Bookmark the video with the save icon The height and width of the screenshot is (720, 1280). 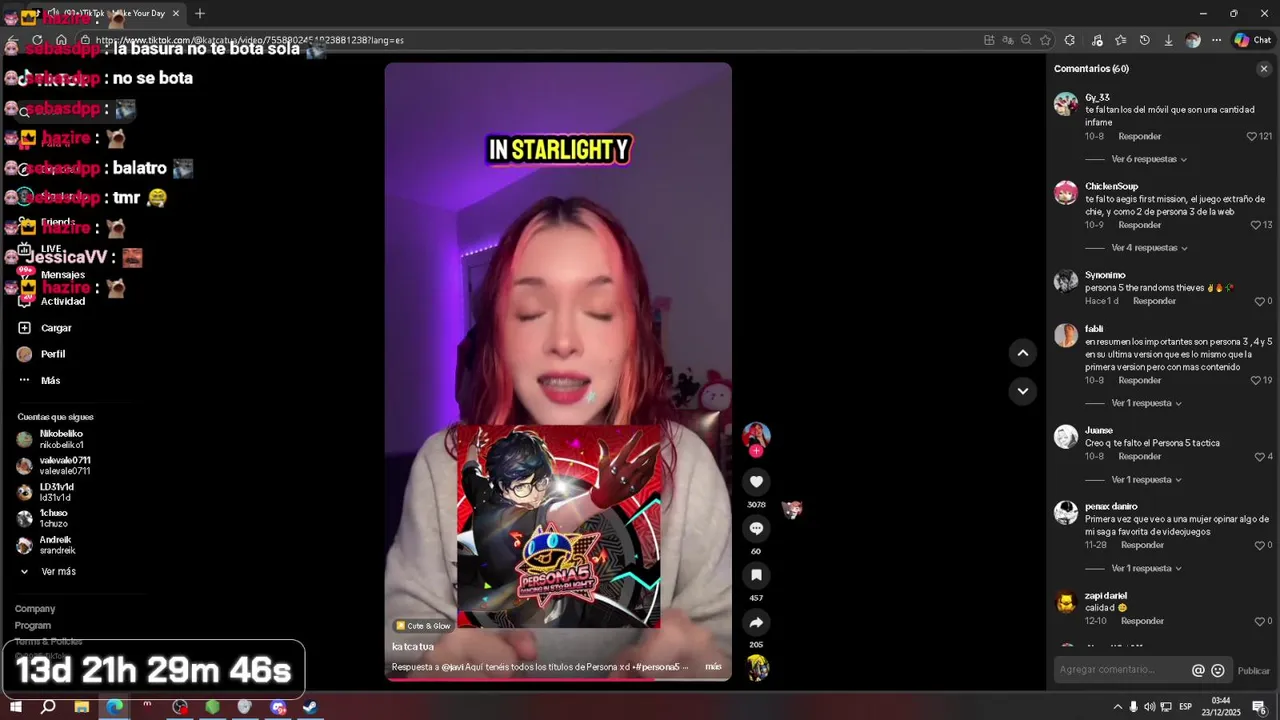pos(756,575)
